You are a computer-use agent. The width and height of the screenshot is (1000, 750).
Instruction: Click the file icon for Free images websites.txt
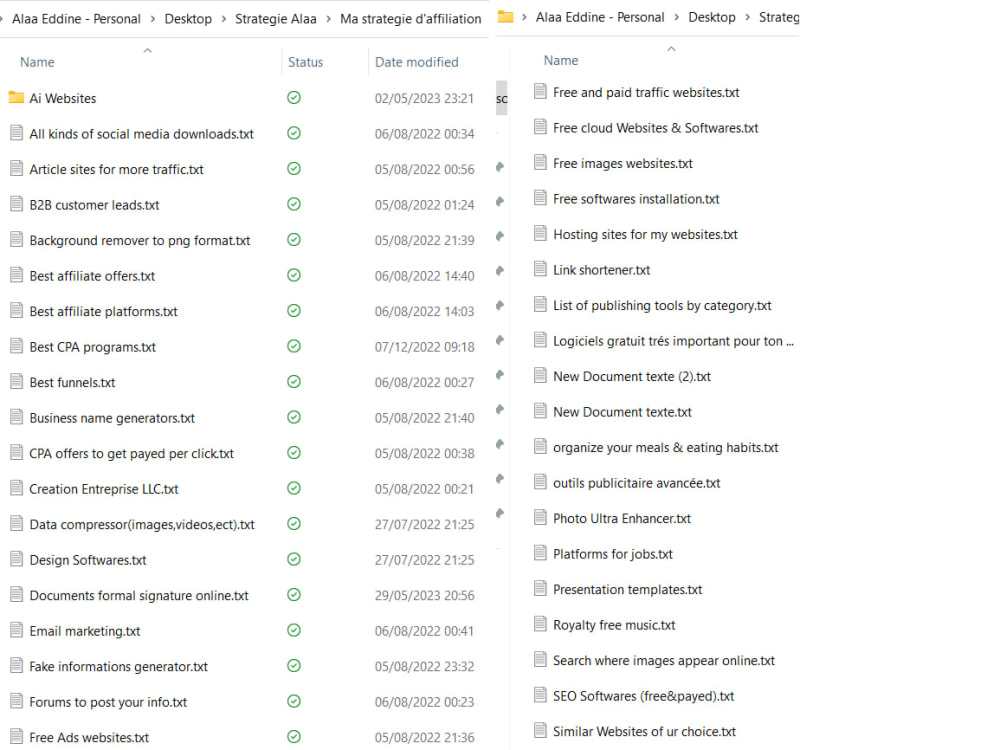[x=540, y=163]
